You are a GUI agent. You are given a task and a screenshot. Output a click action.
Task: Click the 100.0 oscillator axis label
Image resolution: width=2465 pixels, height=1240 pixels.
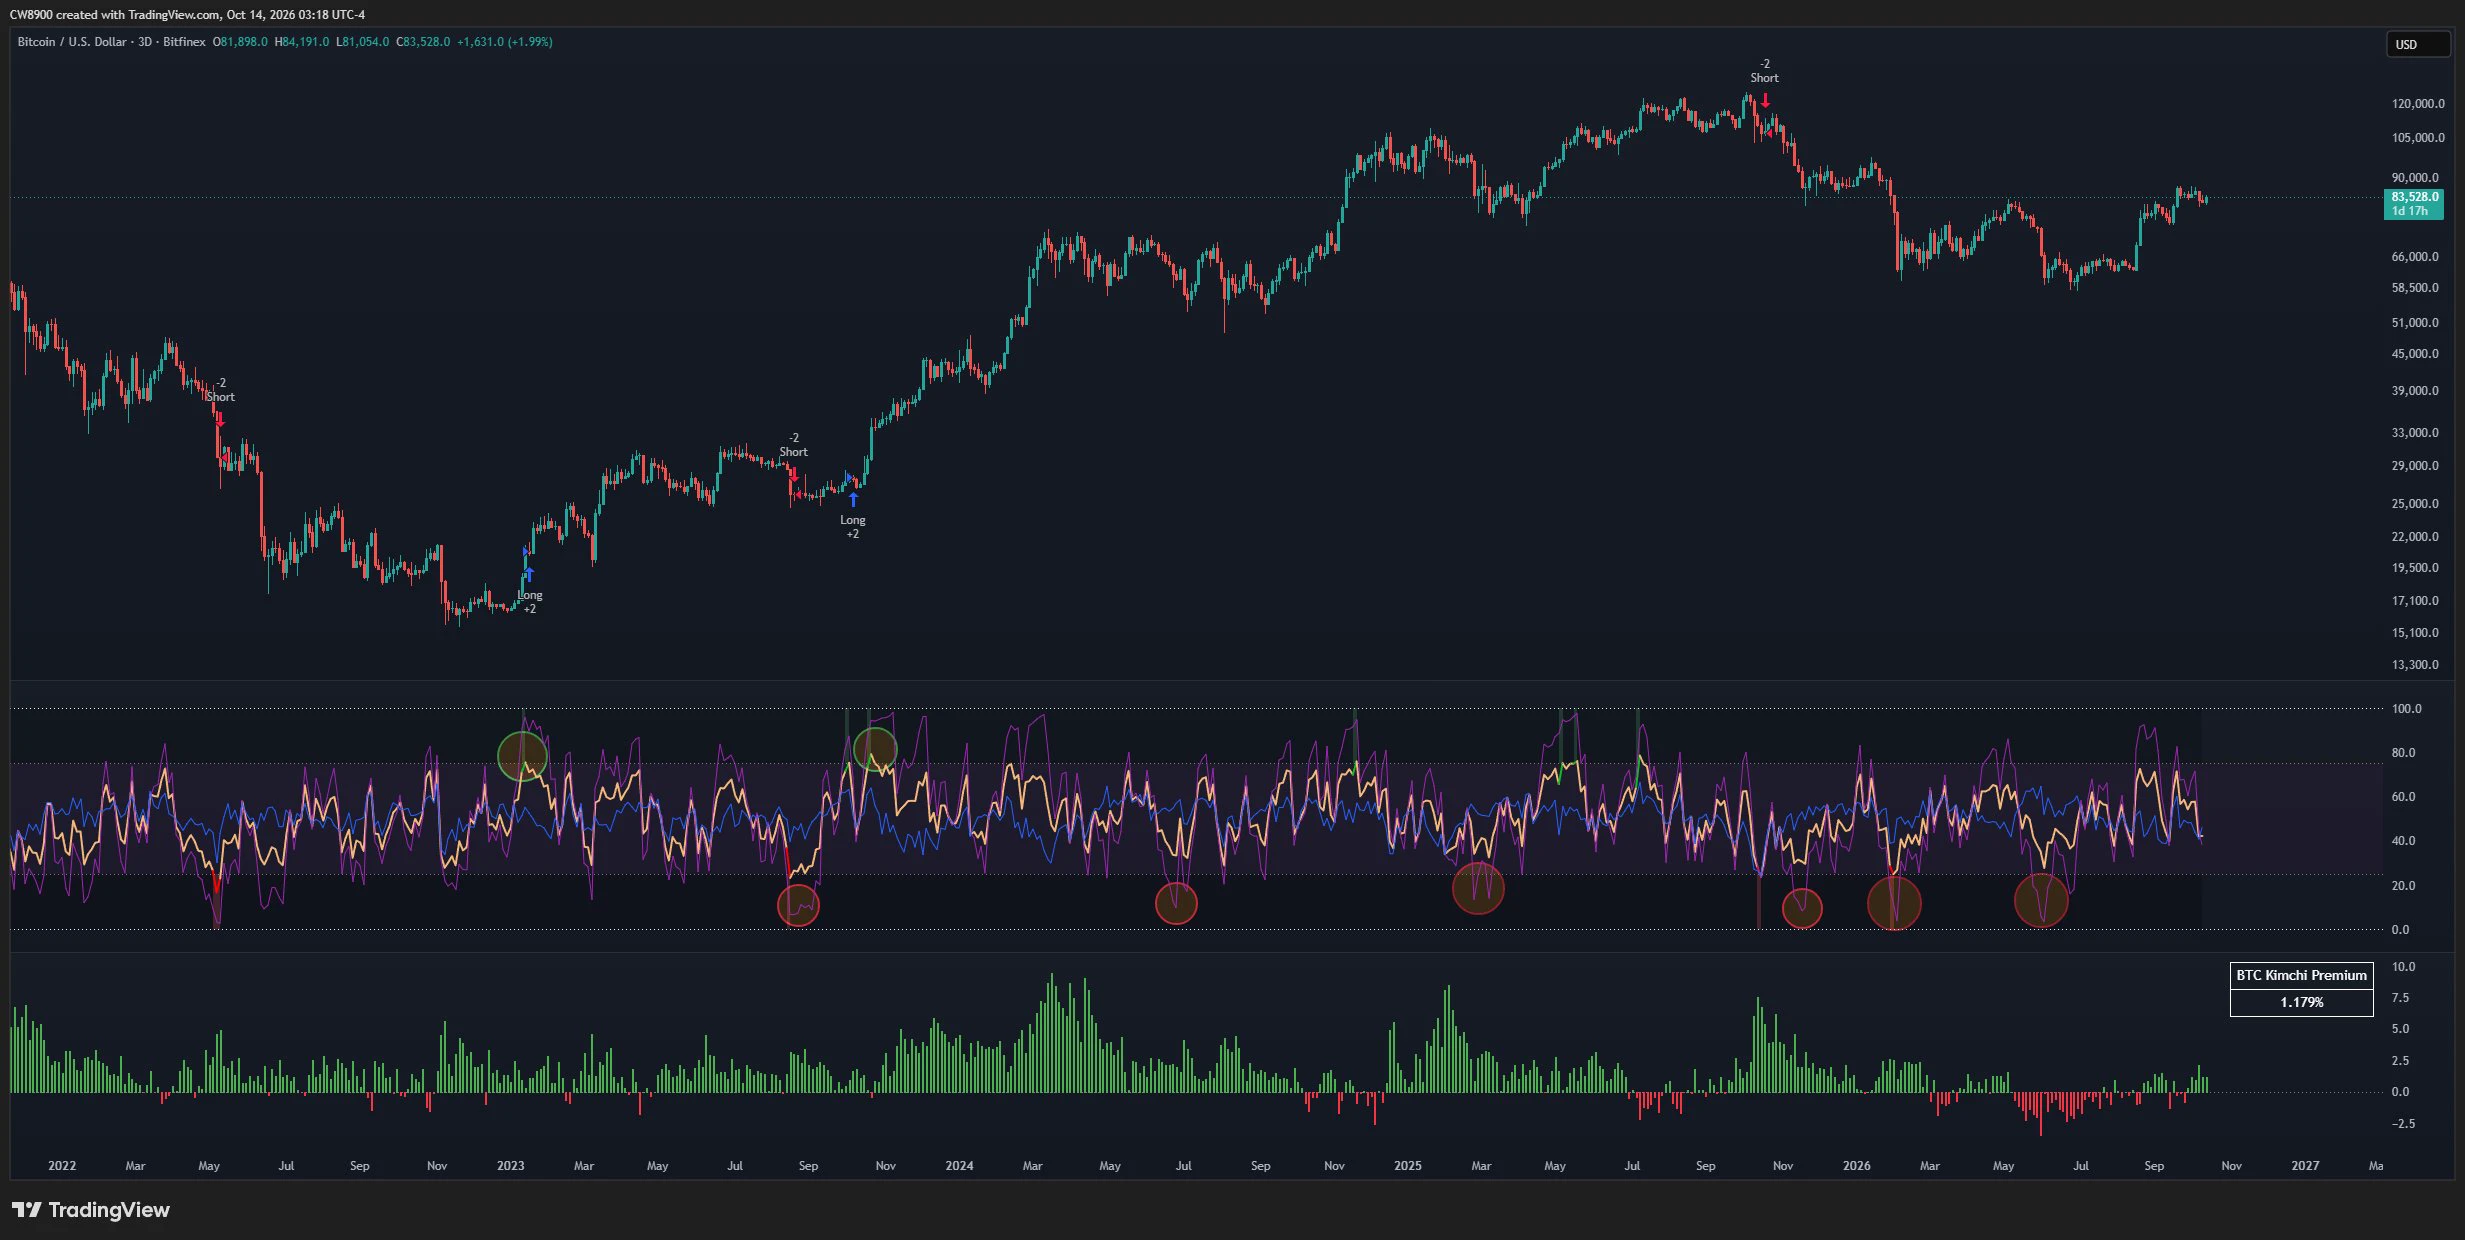[x=2406, y=709]
